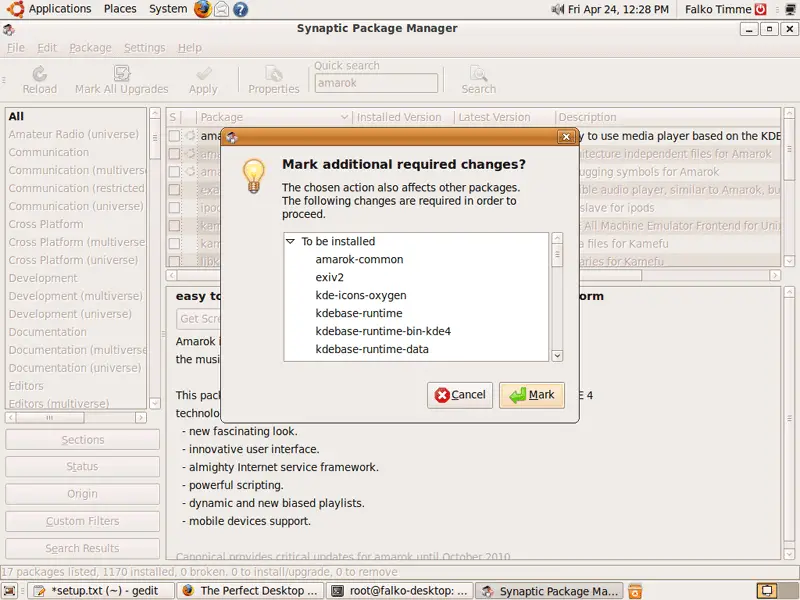
Task: Click the status icon of the Amarok debugging symbols row
Action: point(190,171)
